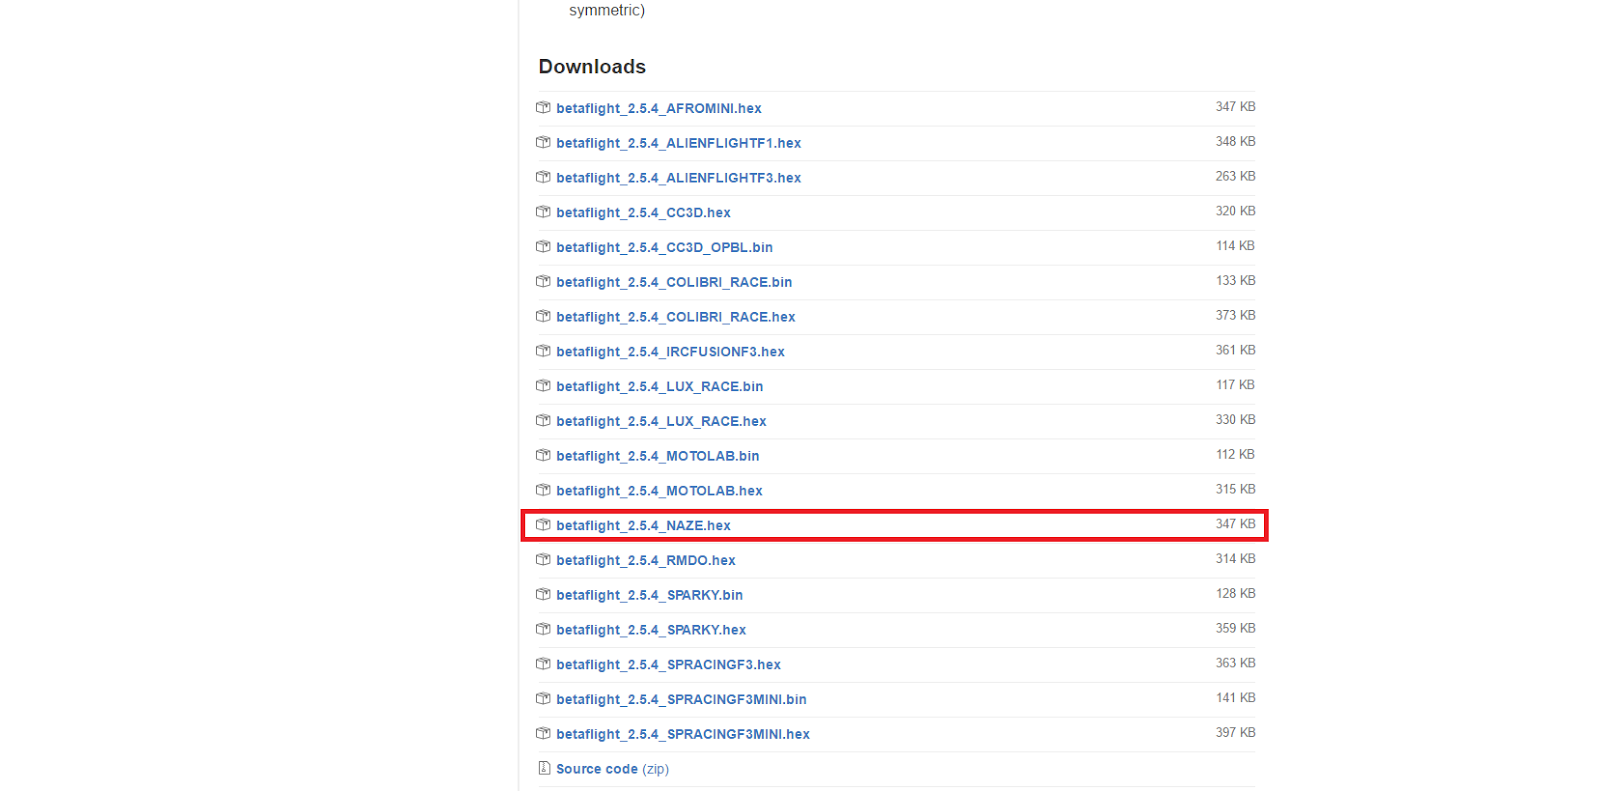Screen dimensions: 1600x791
Task: Click package icon beside RMDO.hex
Action: pyautogui.click(x=543, y=559)
